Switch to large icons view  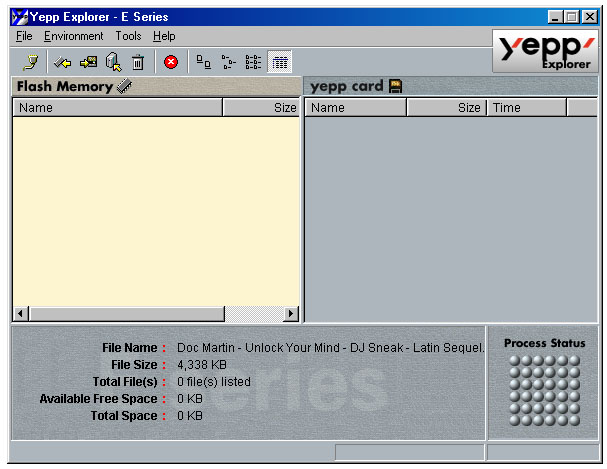click(x=204, y=62)
